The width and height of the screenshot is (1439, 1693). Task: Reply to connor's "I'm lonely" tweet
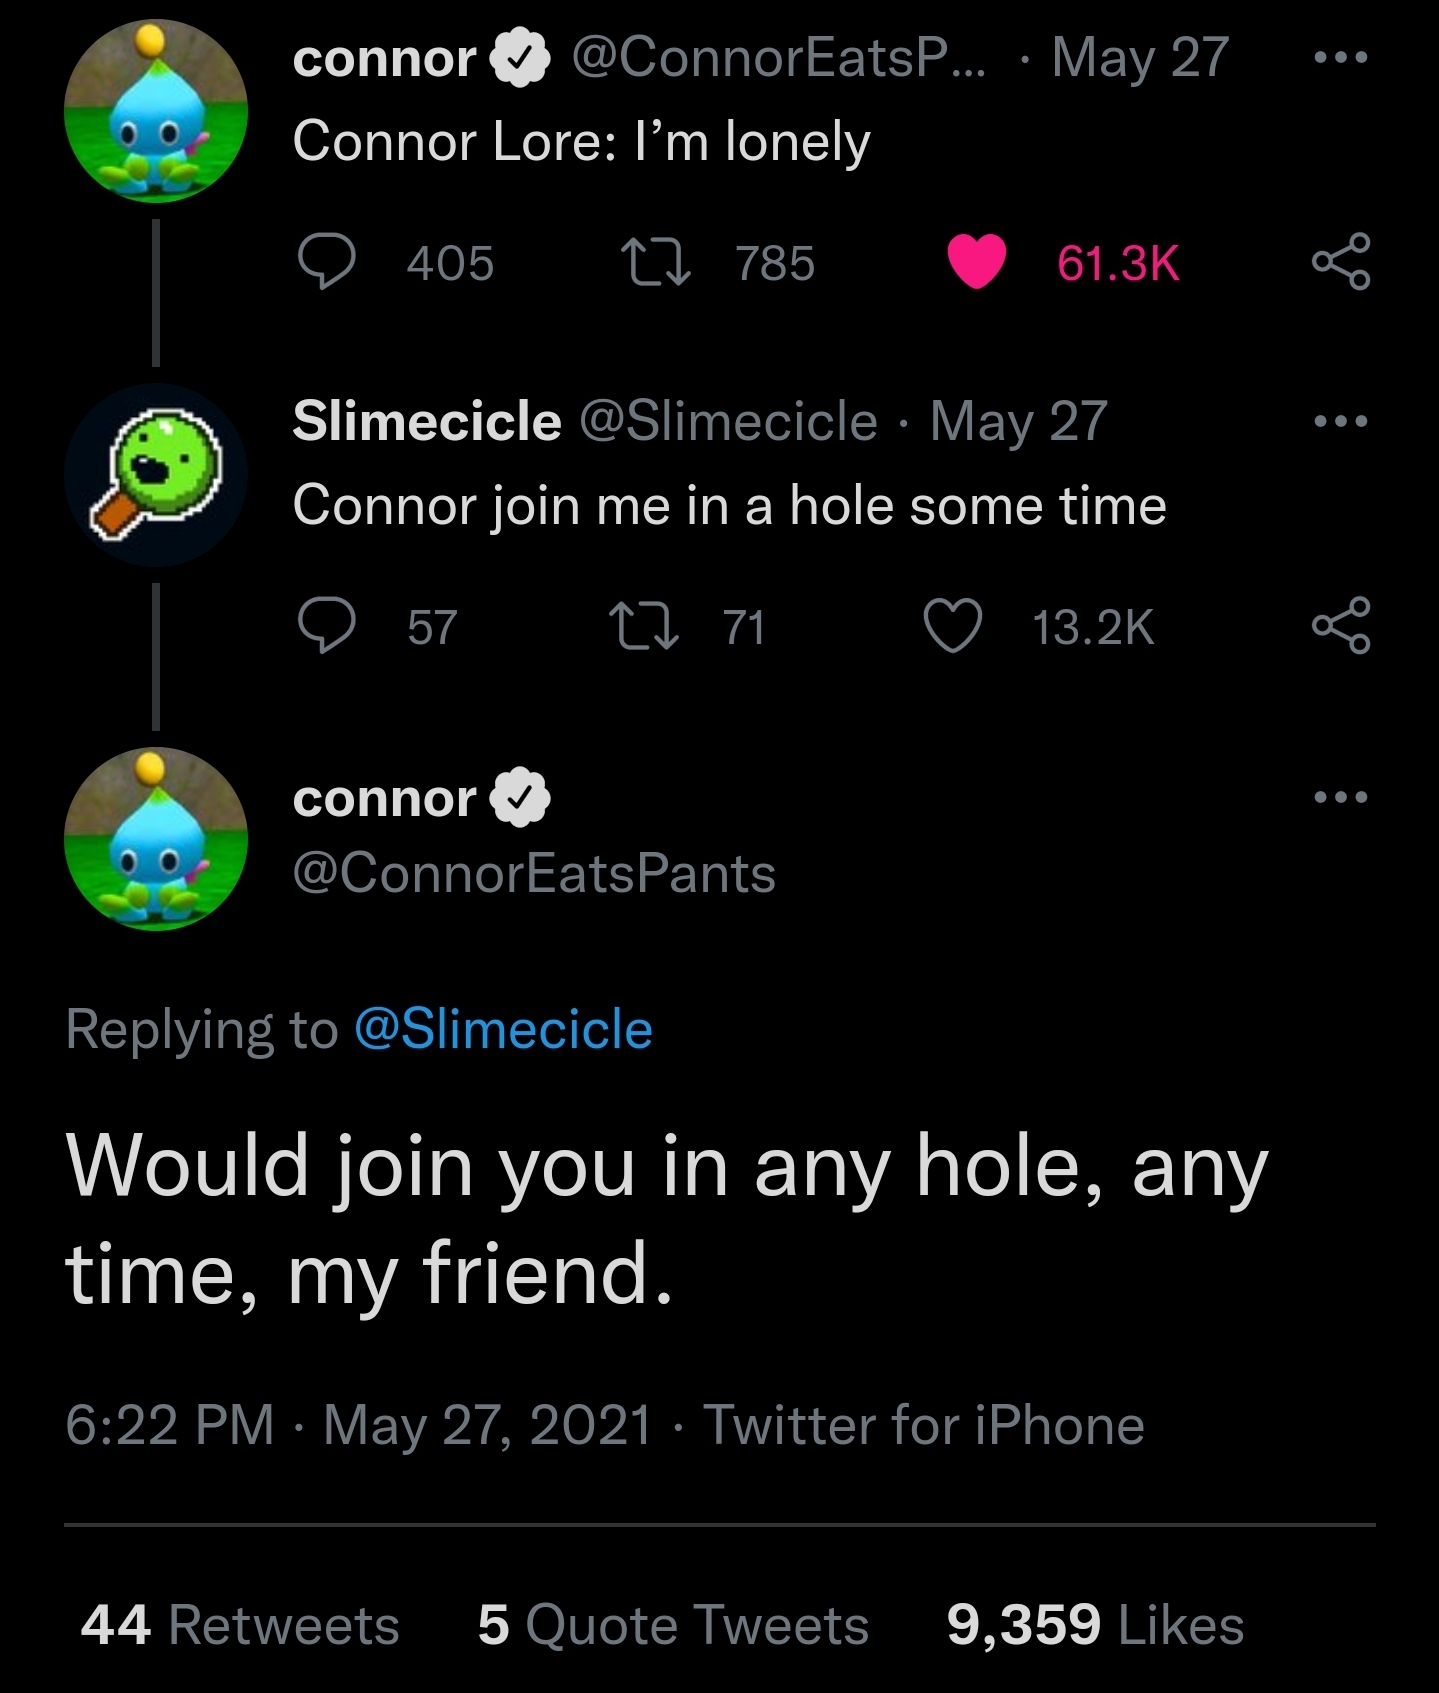point(327,262)
